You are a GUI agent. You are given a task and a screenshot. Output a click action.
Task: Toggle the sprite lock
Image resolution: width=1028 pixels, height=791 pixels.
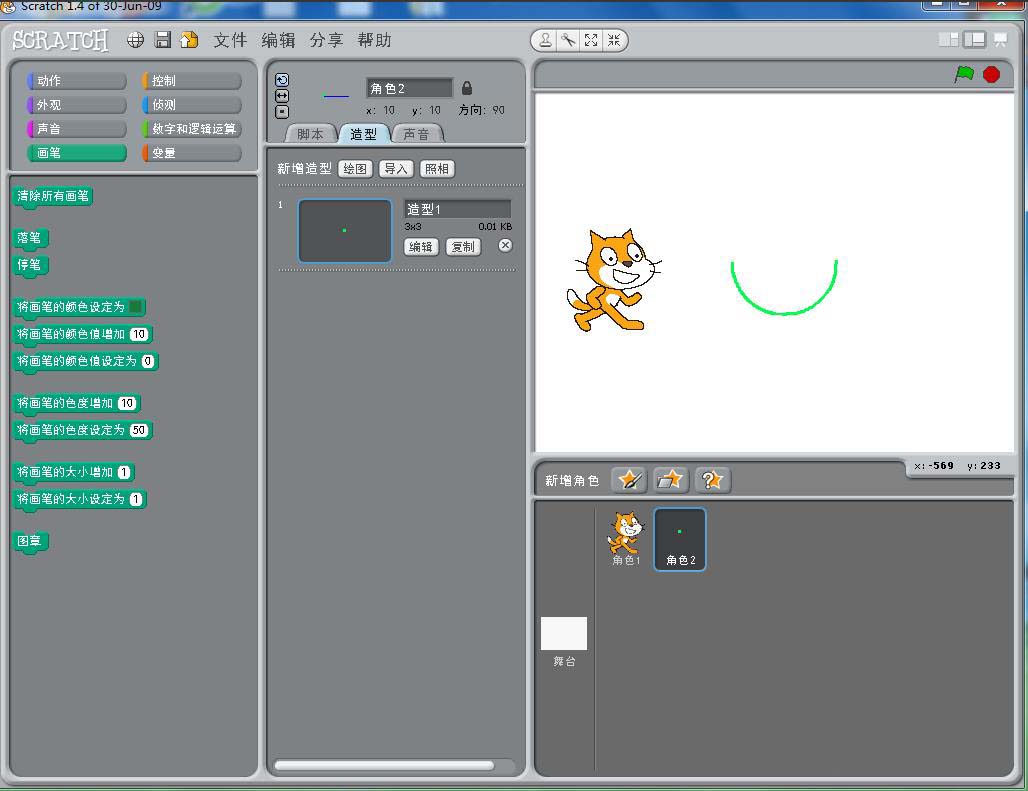[467, 89]
